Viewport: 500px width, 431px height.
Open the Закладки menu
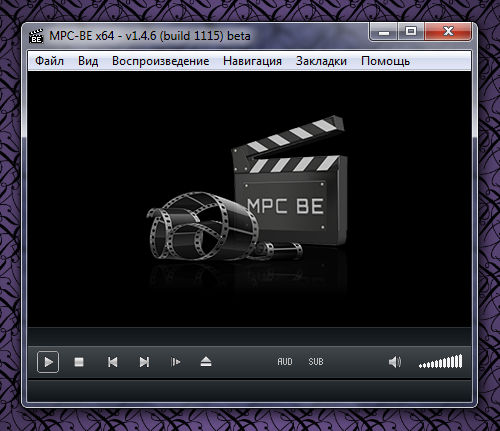click(321, 61)
